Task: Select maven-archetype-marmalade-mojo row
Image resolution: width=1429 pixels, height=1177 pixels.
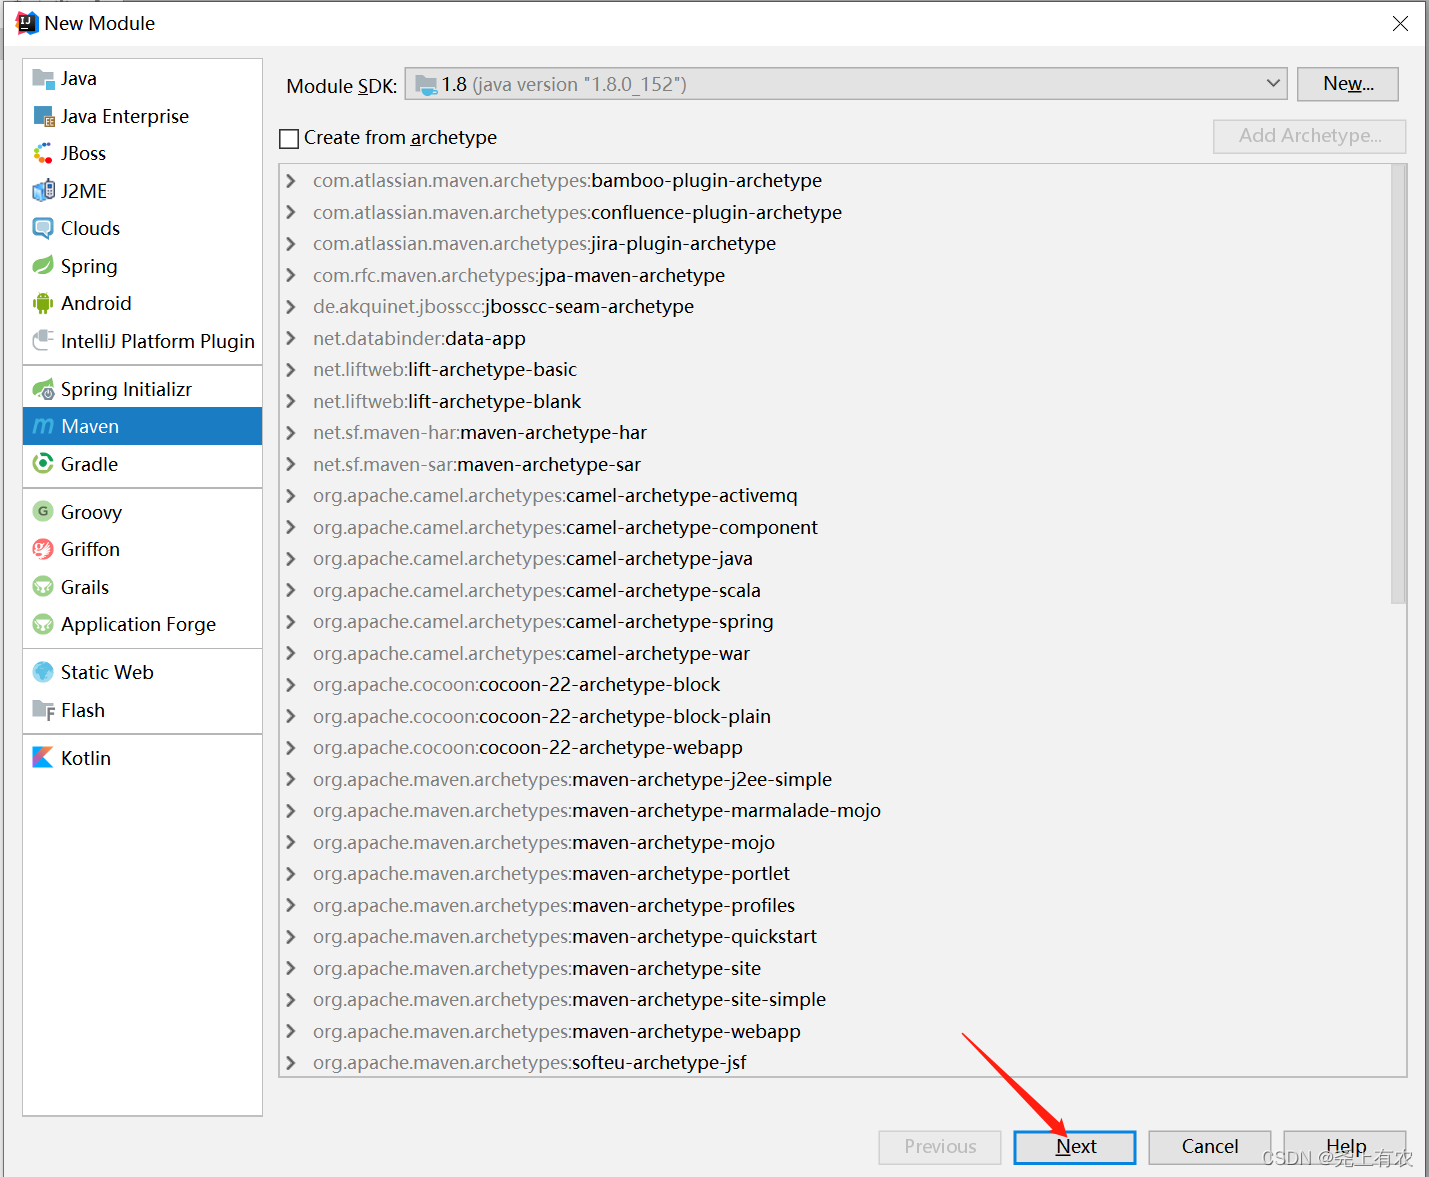Action: point(835,811)
